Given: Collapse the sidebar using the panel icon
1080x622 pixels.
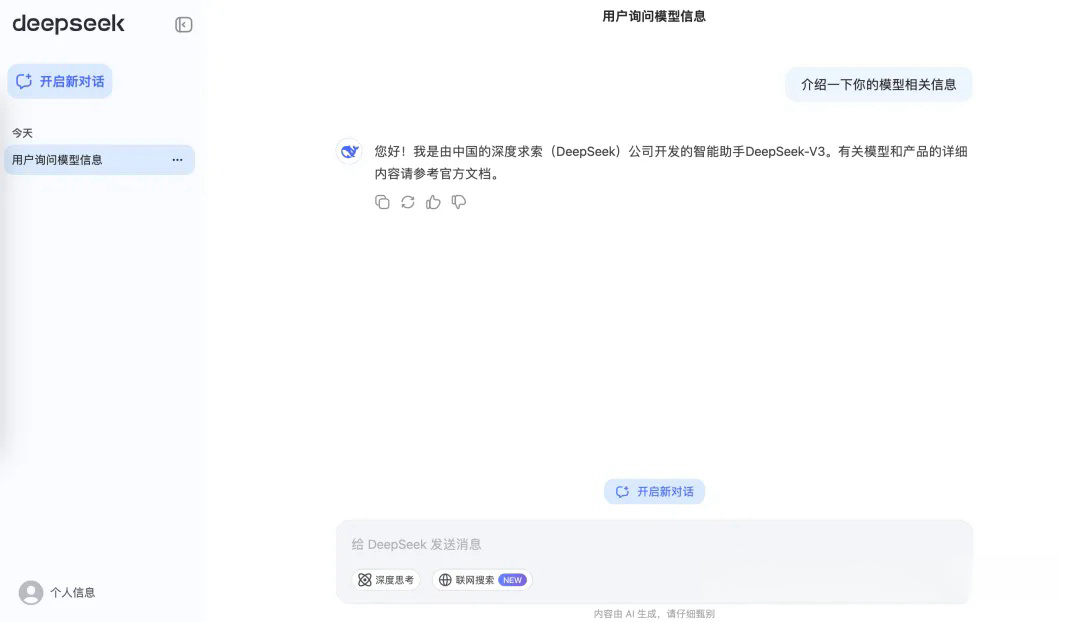Looking at the screenshot, I should (184, 25).
